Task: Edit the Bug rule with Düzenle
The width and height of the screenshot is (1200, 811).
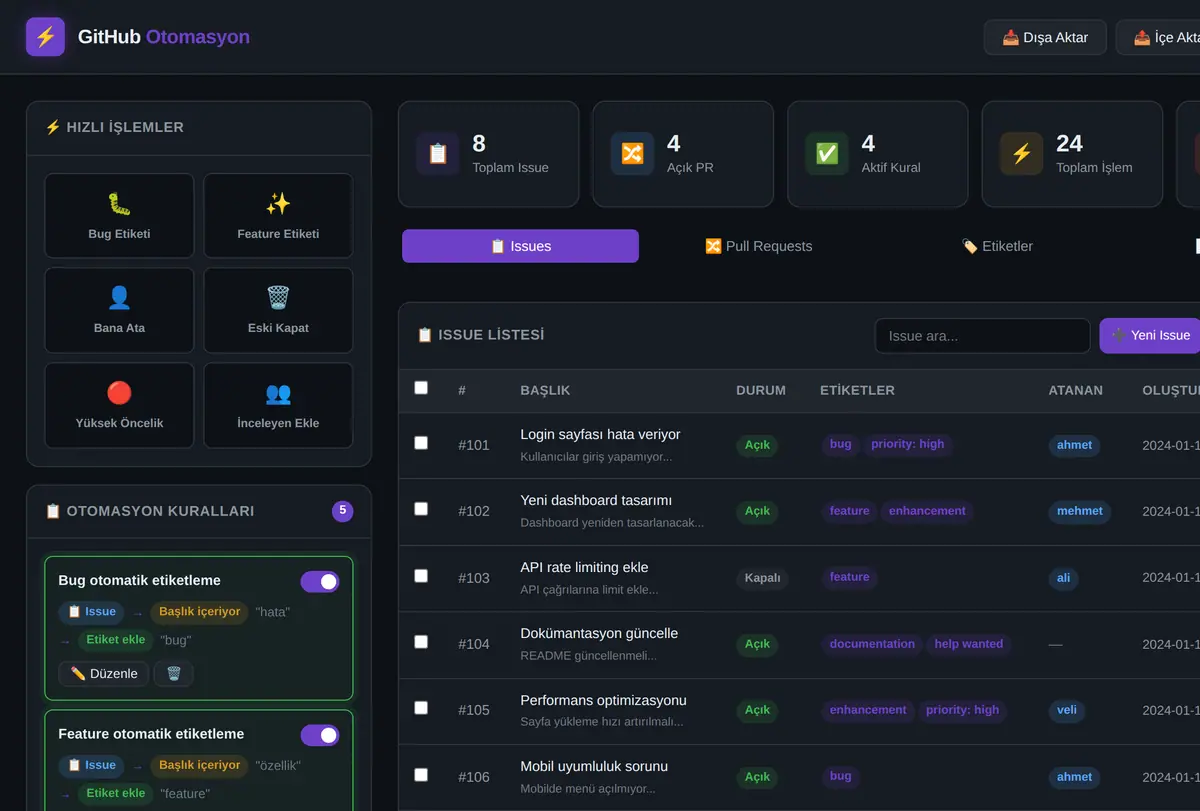Action: [x=104, y=673]
